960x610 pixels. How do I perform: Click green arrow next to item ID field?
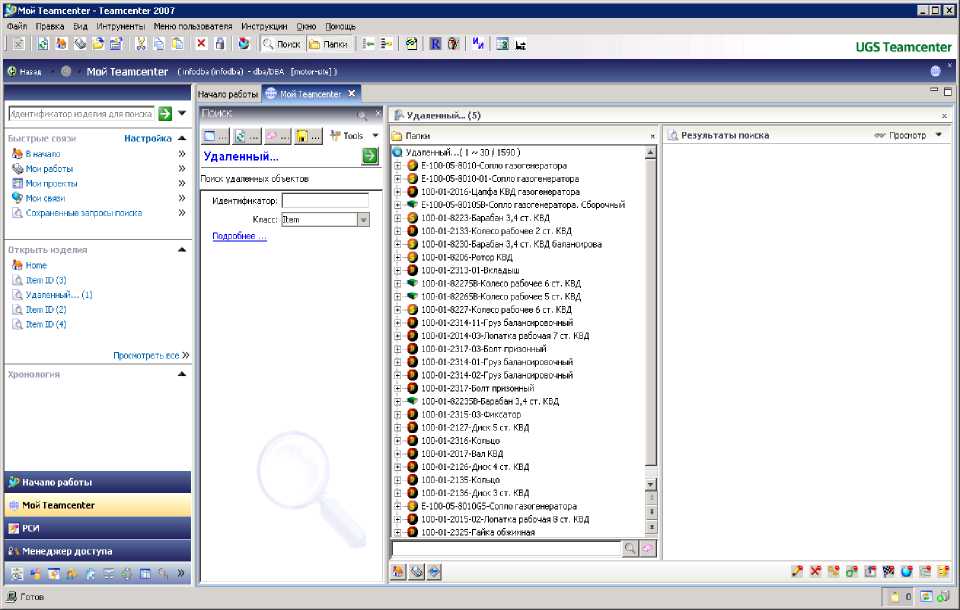coord(166,114)
